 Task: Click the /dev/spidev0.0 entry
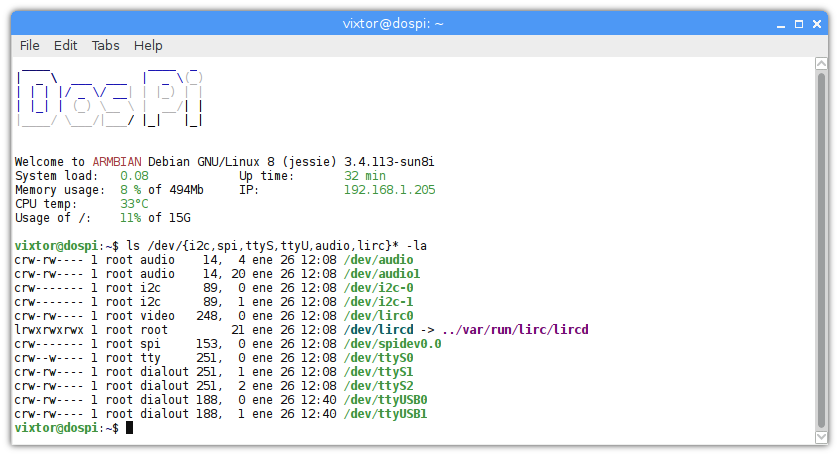393,343
